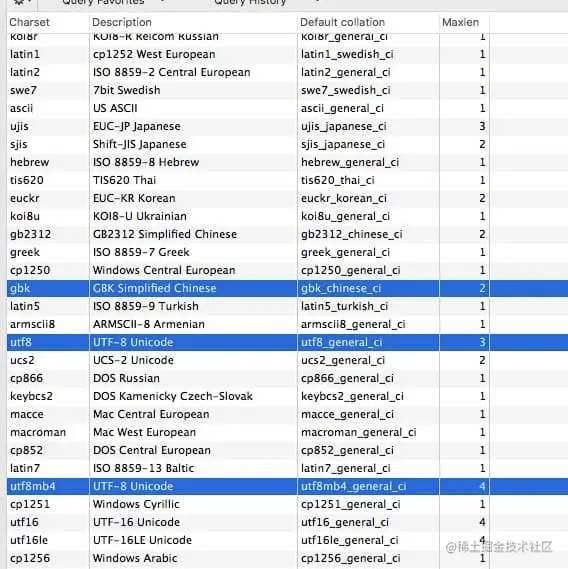Click 'DOS Kamenicky Czech-Slovak' description
The width and height of the screenshot is (568, 569).
[x=173, y=396]
